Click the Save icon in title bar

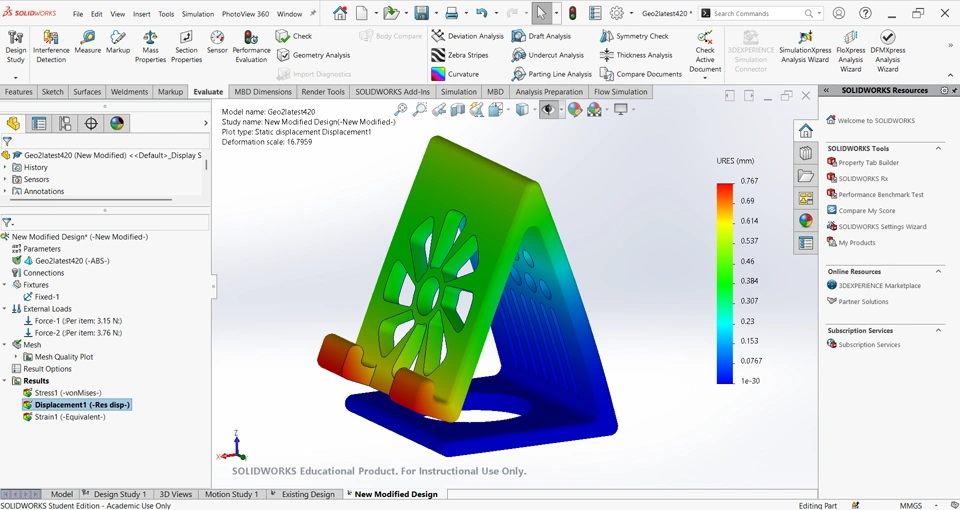coord(421,13)
